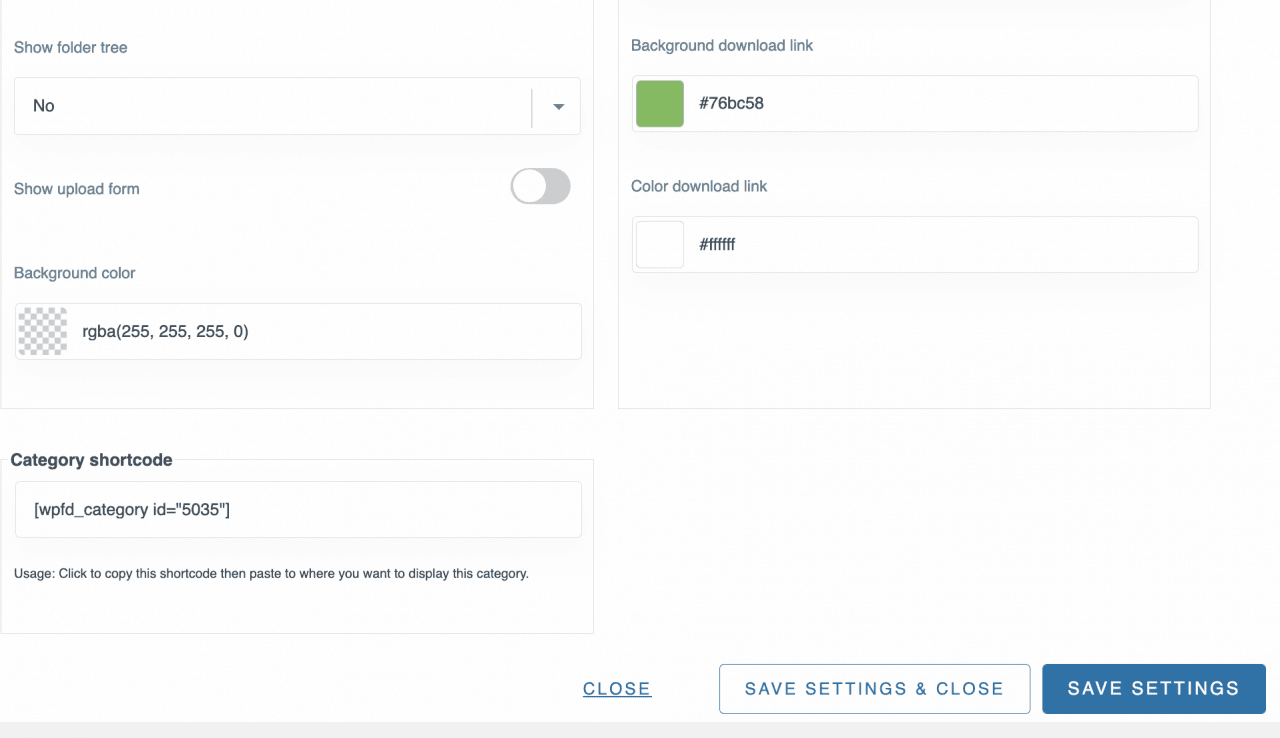The image size is (1280, 738).
Task: Click the shortcode Usage hint text
Action: click(x=271, y=574)
